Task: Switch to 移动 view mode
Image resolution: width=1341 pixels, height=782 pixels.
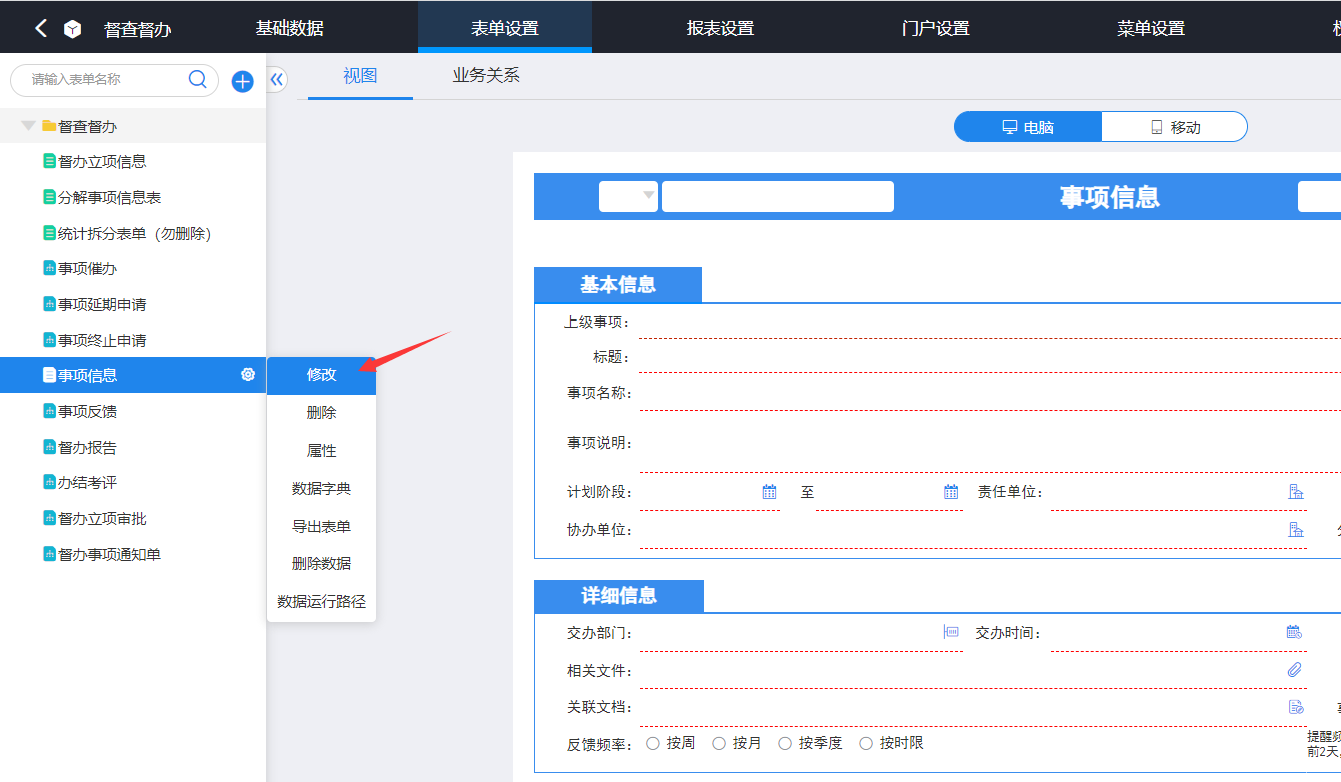Action: click(x=1174, y=127)
